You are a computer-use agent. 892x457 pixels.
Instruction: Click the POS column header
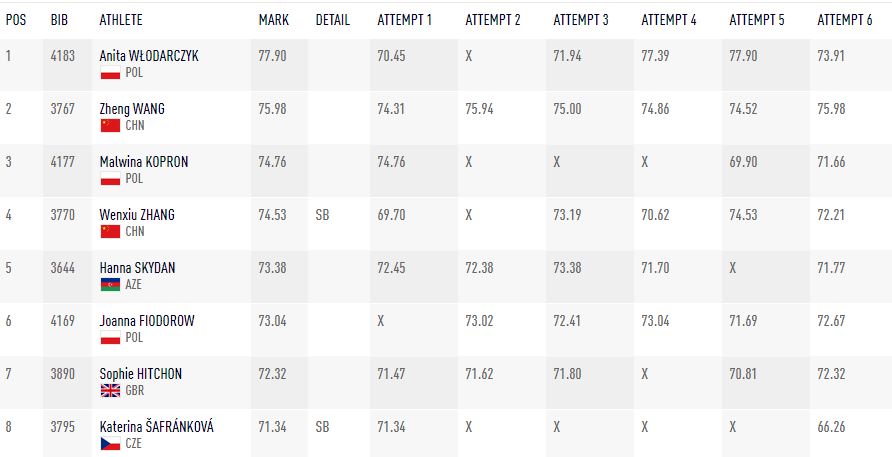click(16, 20)
